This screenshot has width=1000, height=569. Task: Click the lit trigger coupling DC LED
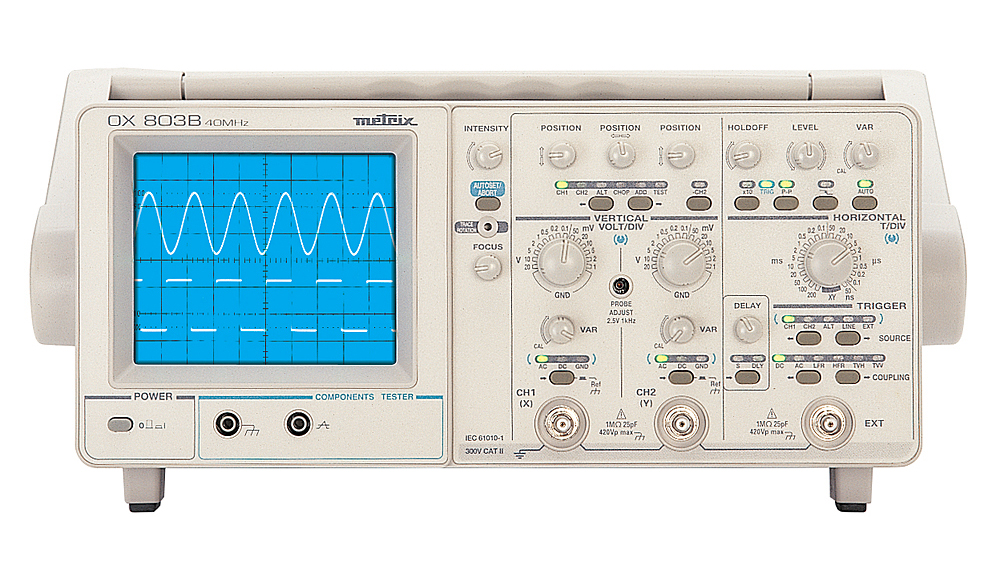779,358
